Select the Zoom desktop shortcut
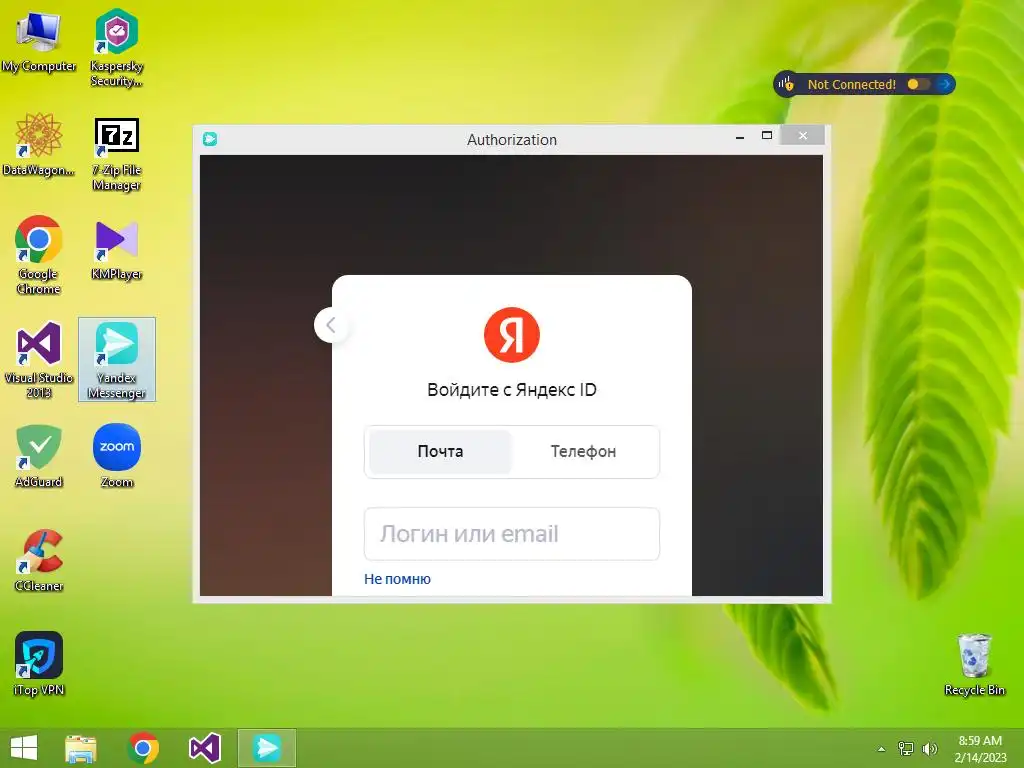This screenshot has height=768, width=1024. tap(116, 456)
